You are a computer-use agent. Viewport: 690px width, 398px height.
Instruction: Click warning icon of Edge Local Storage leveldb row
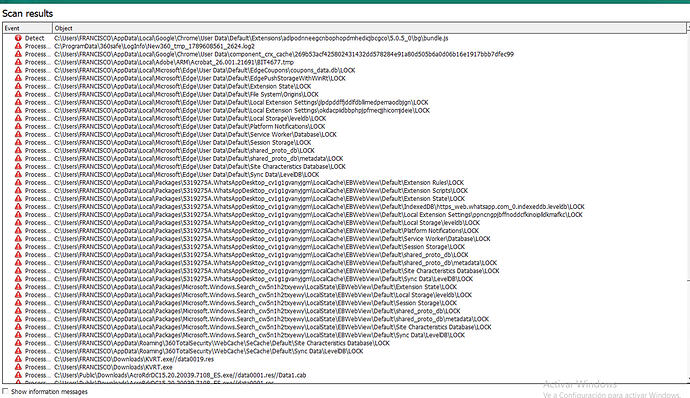pos(18,118)
